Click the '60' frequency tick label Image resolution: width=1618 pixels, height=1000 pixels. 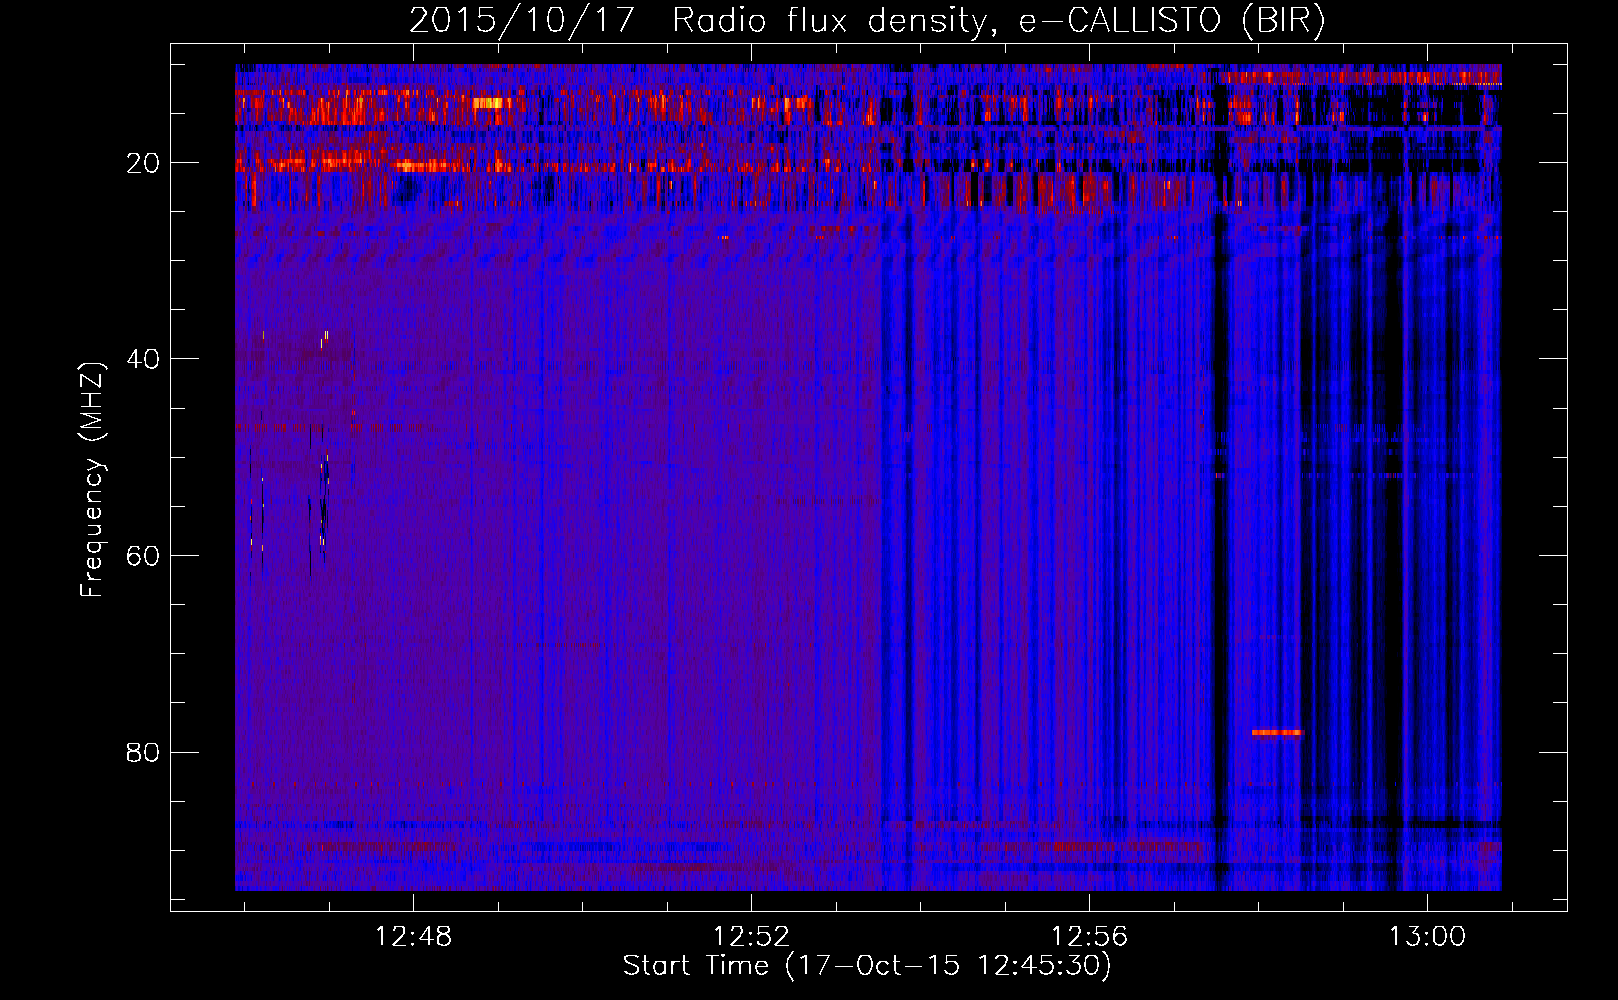coord(144,555)
